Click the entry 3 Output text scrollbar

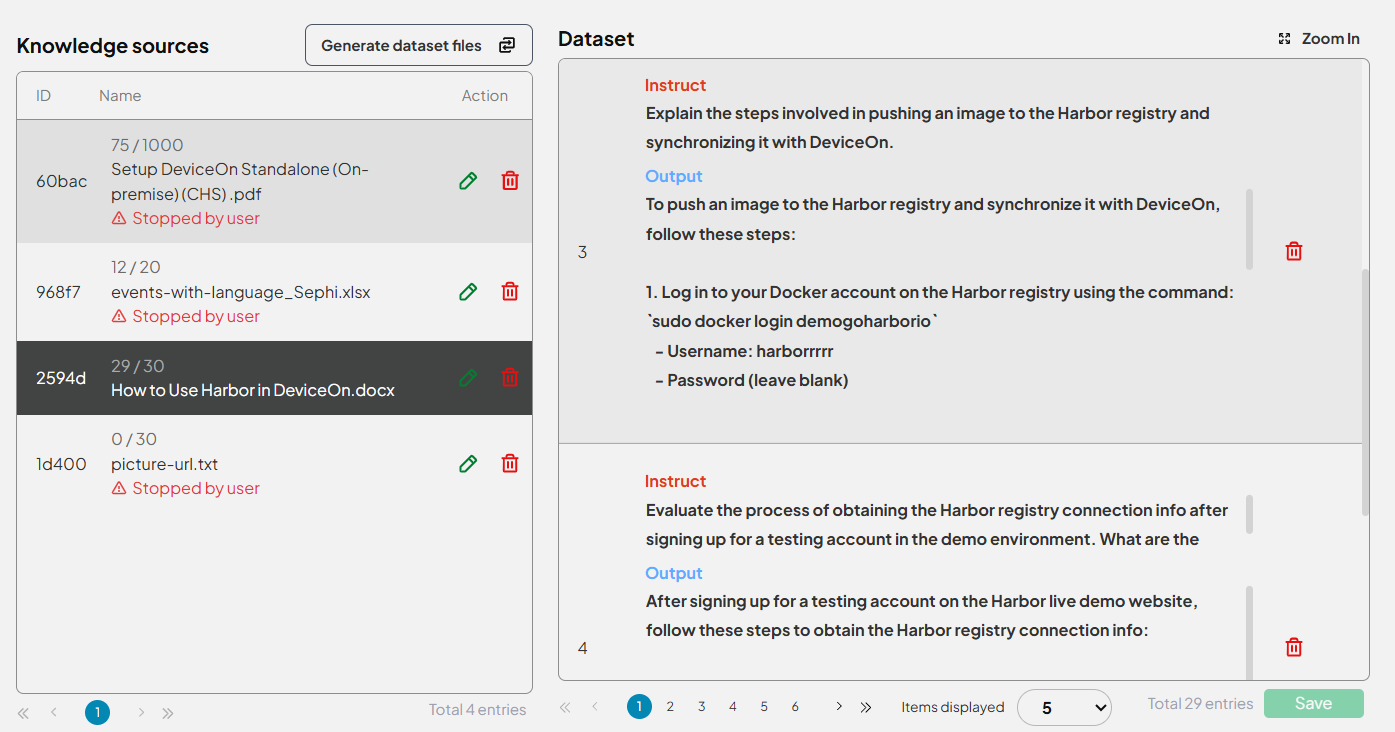click(x=1249, y=230)
